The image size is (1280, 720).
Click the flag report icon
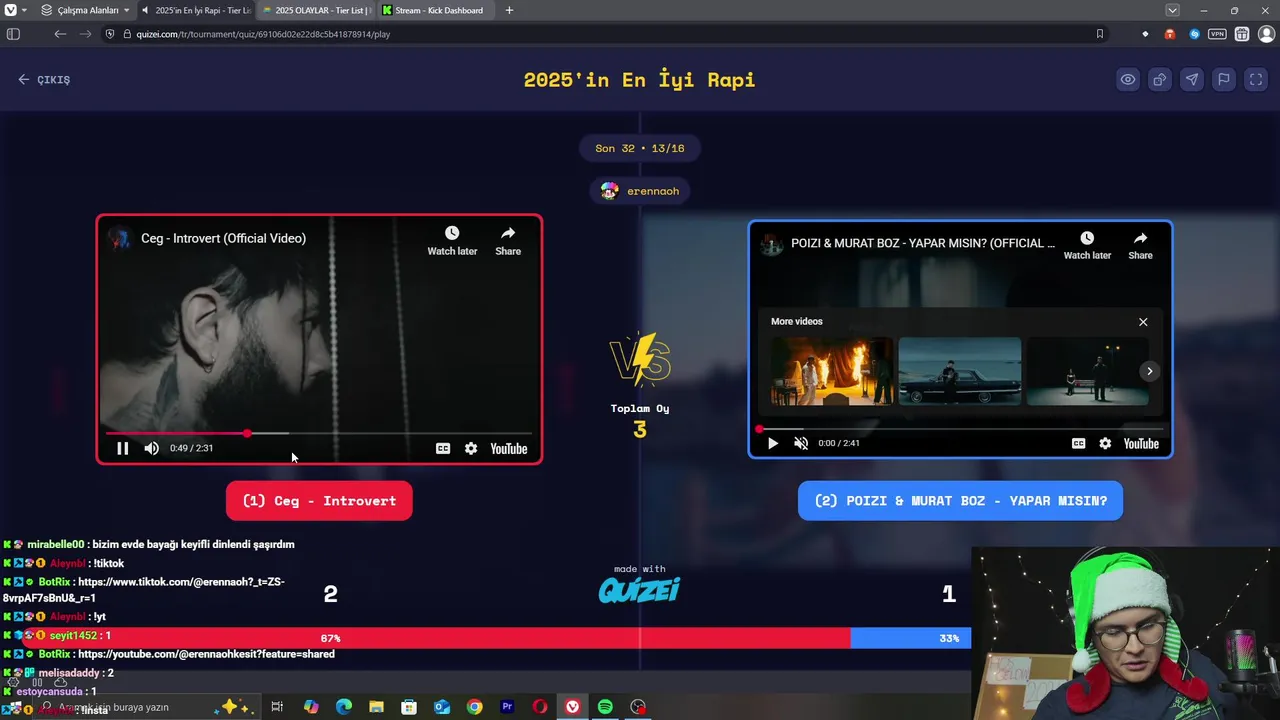pyautogui.click(x=1224, y=80)
